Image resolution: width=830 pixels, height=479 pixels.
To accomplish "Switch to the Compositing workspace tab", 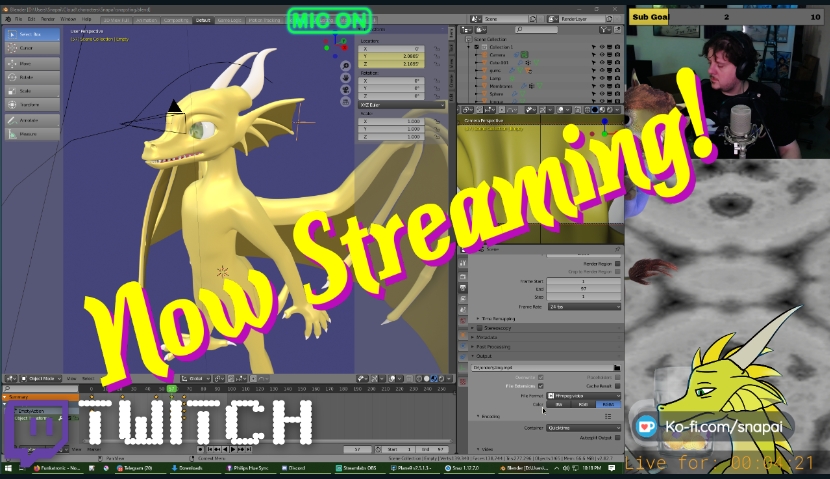I will click(176, 20).
